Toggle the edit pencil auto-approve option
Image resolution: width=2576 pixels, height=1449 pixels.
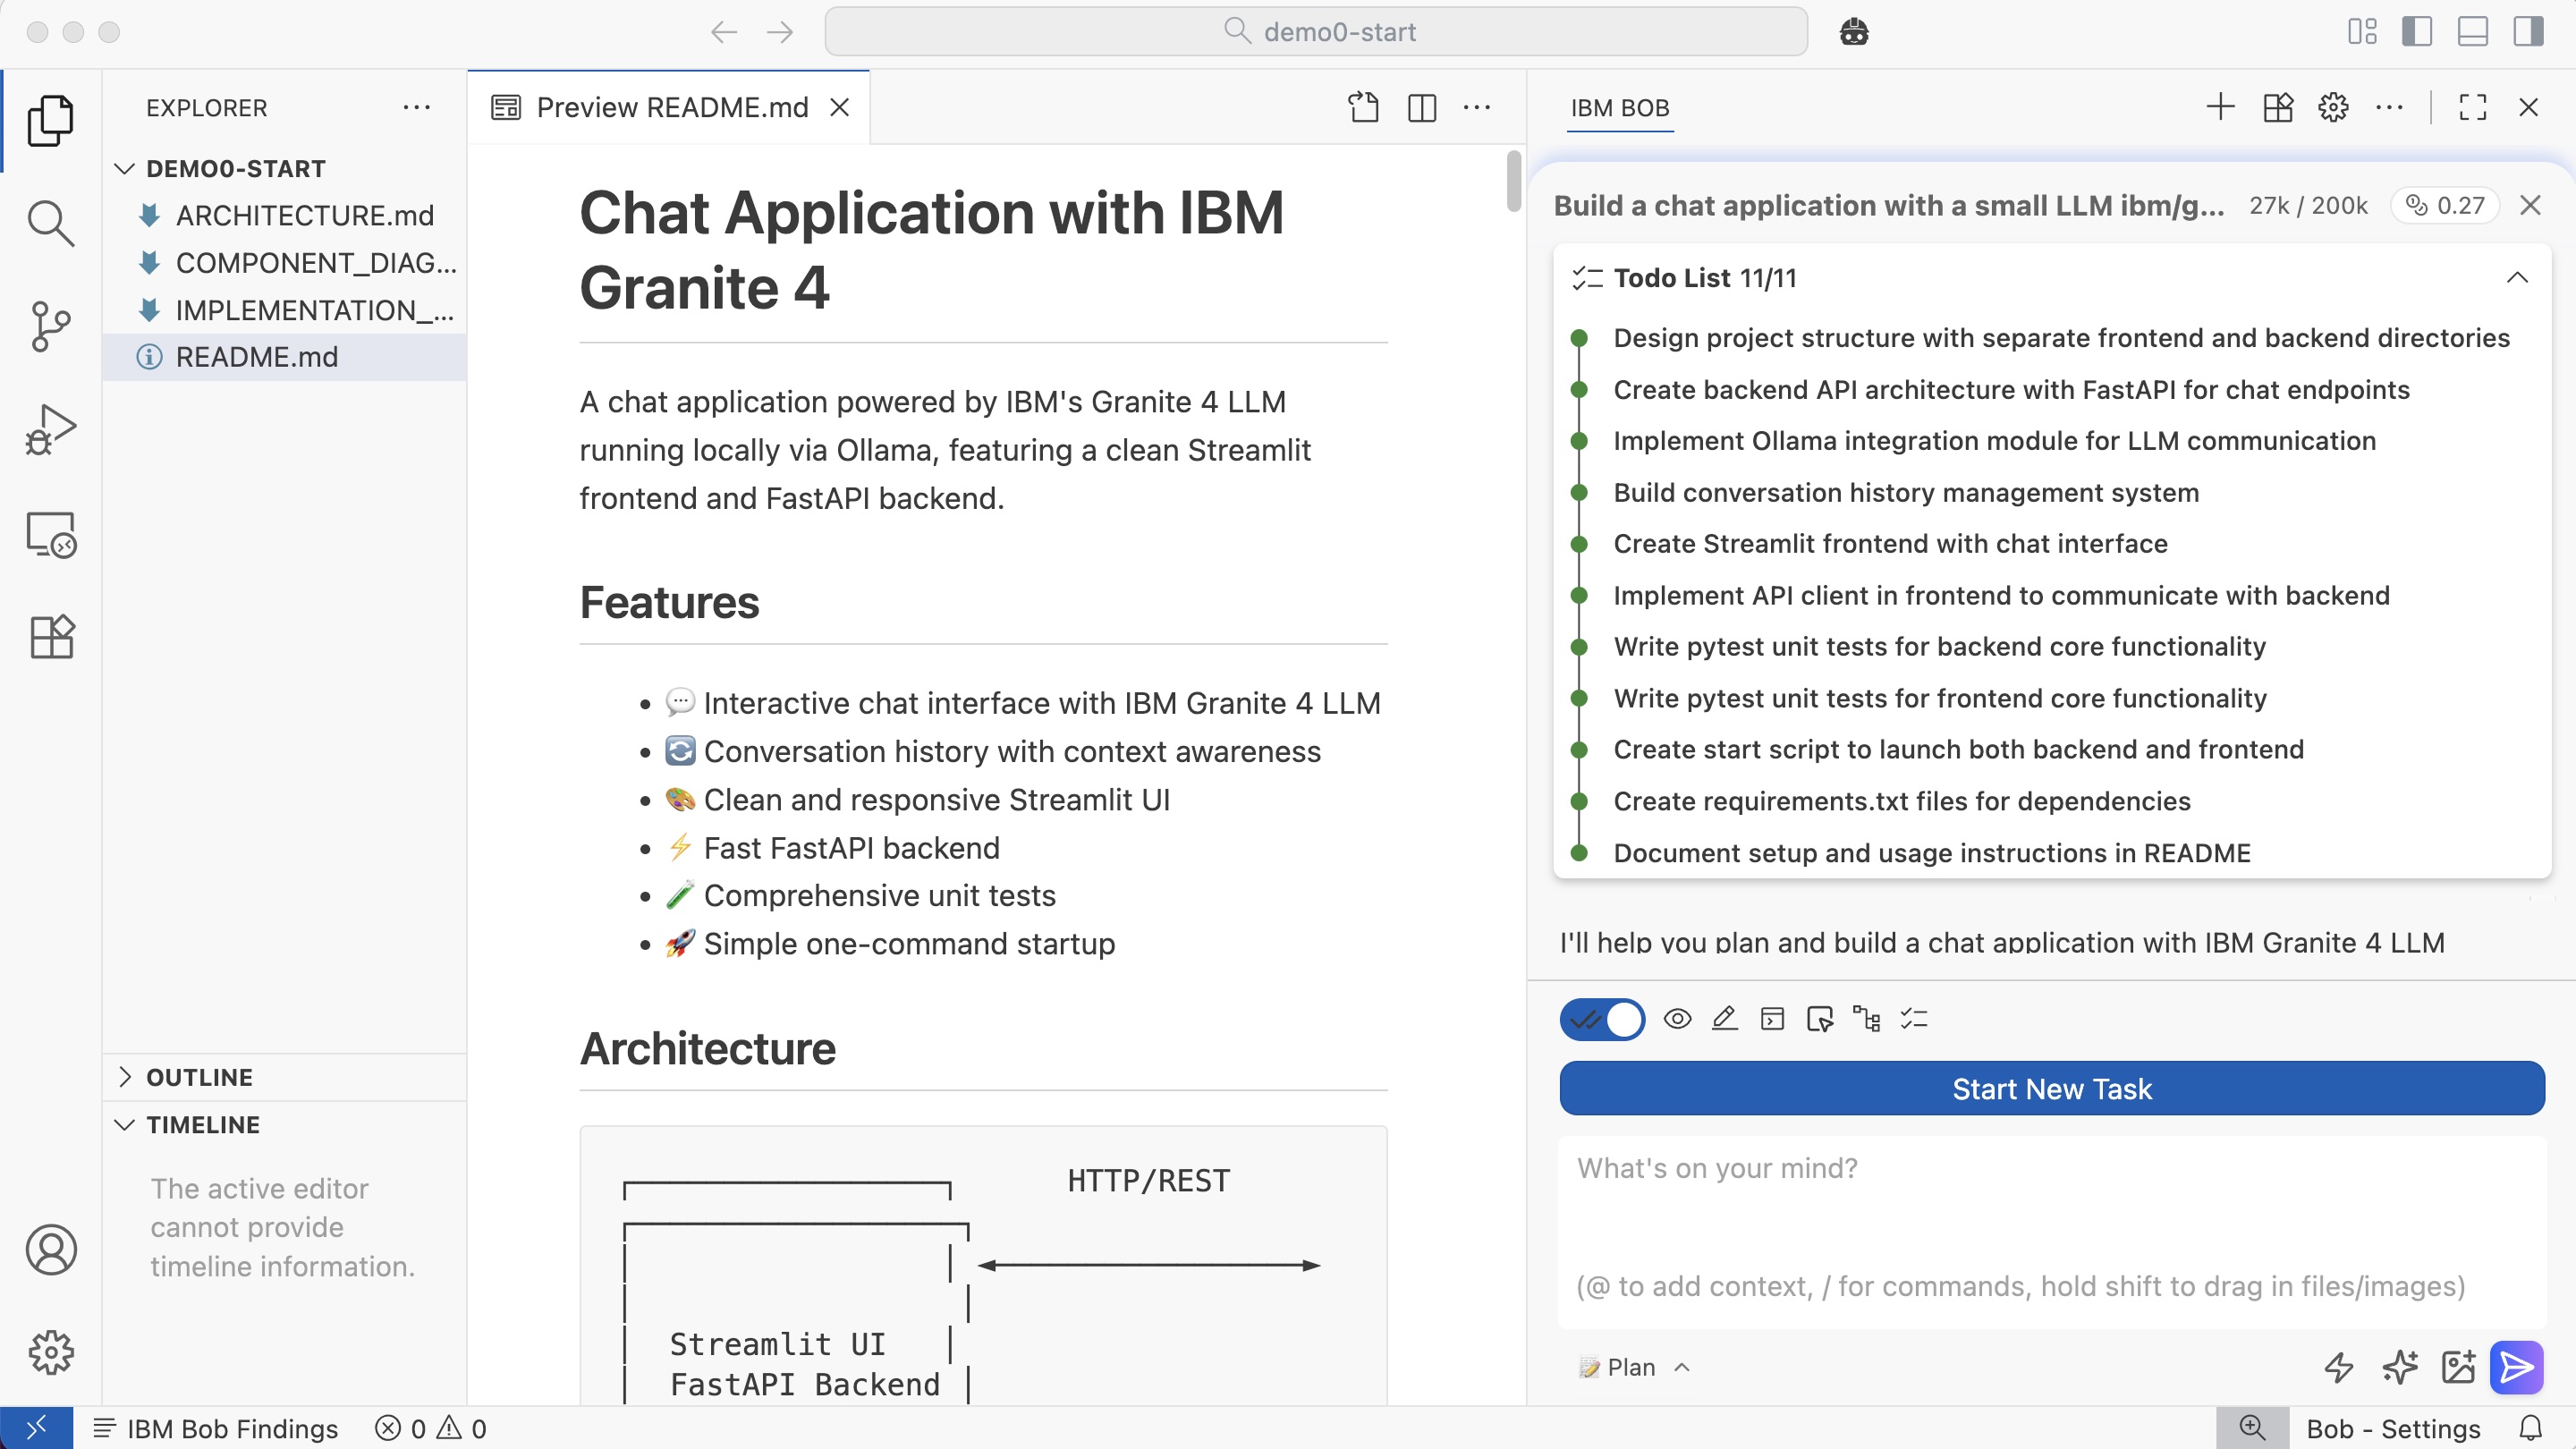point(1724,1019)
